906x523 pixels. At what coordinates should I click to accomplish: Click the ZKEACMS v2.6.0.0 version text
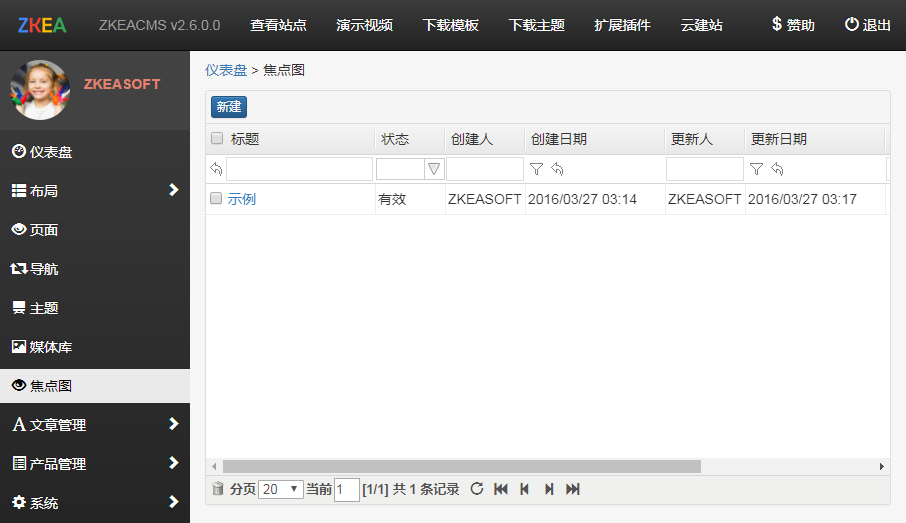[x=159, y=25]
